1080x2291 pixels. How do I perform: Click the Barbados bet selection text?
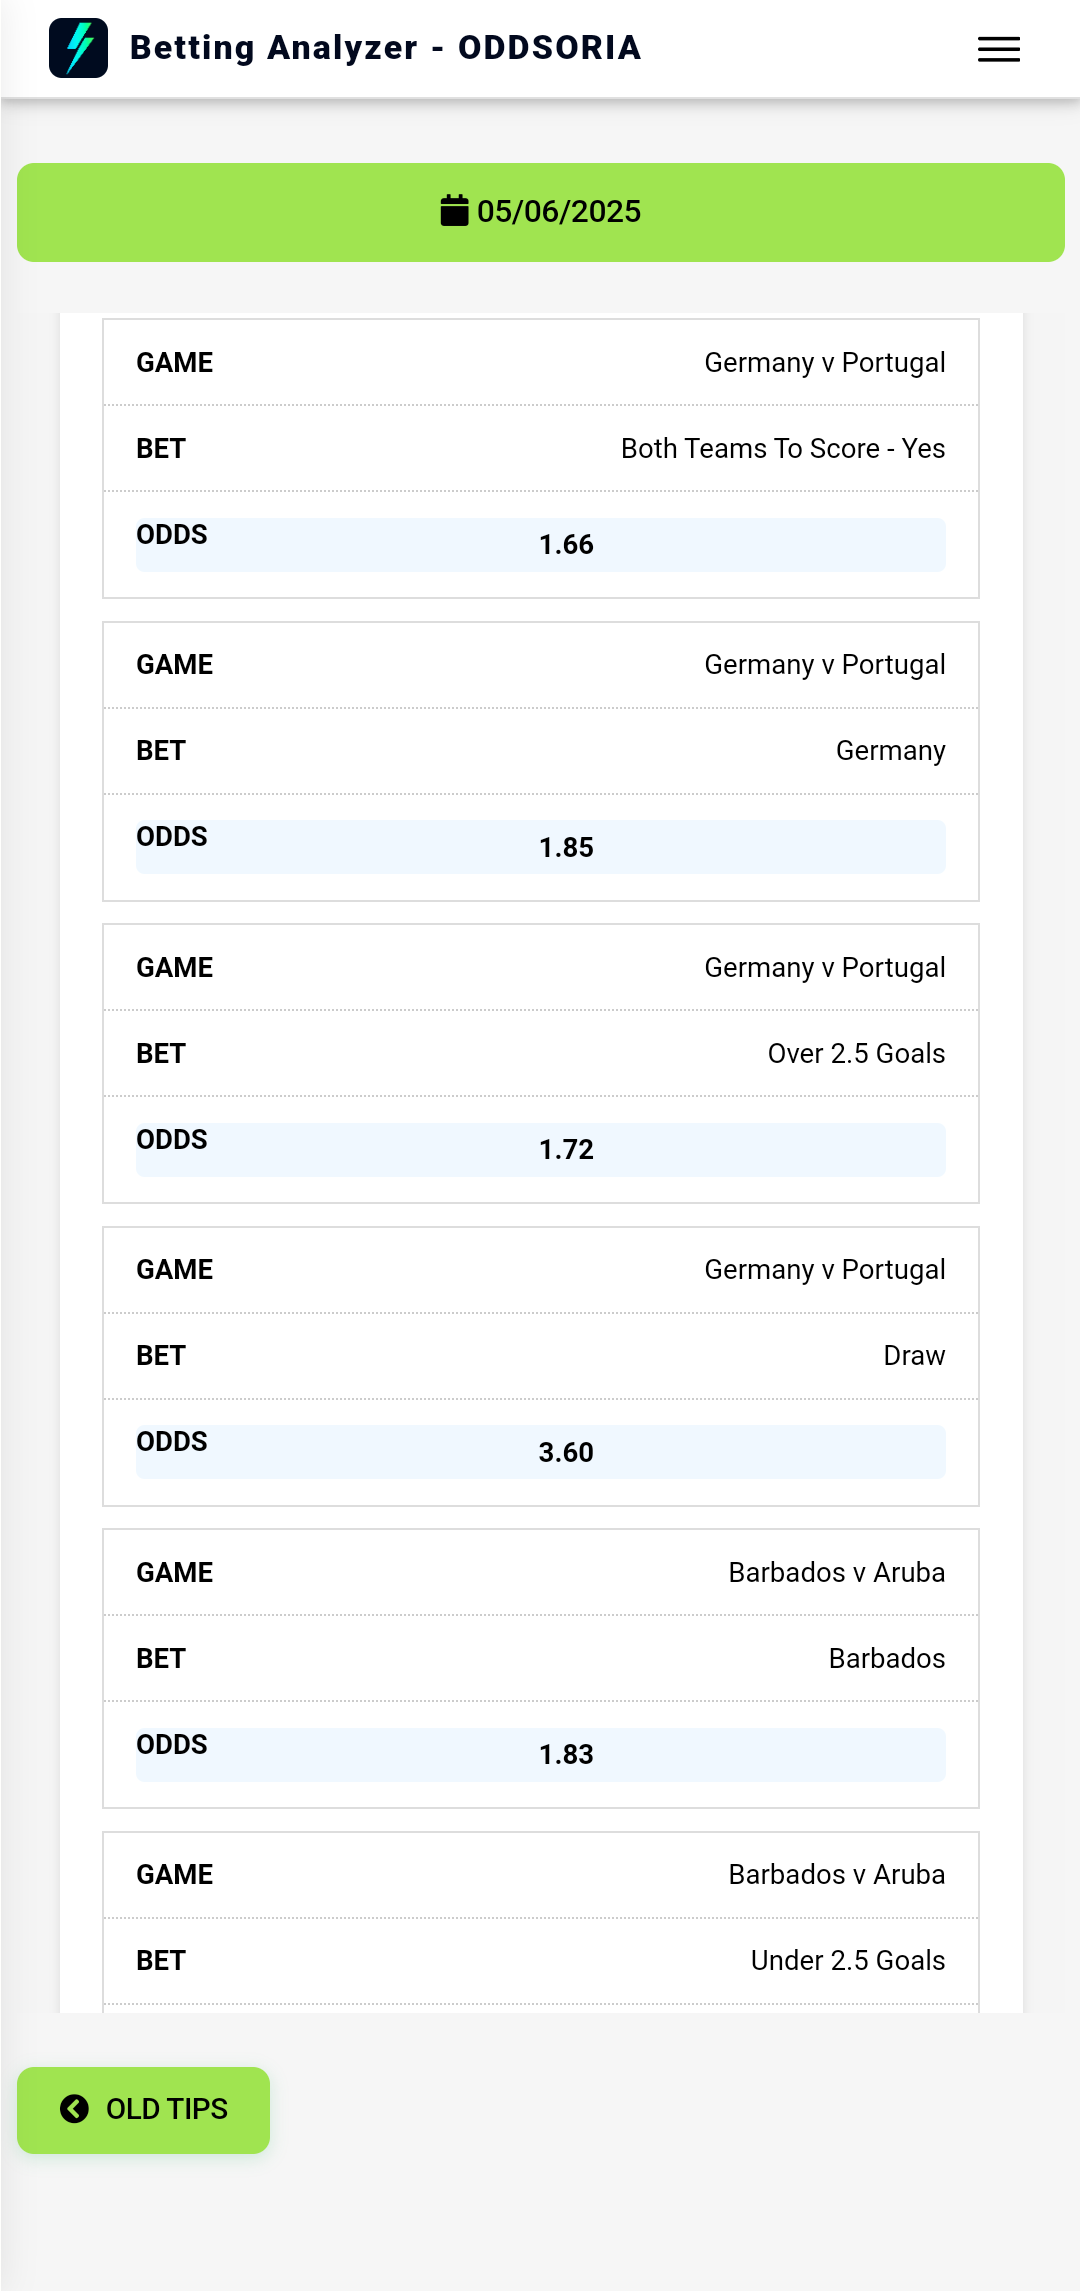887,1659
